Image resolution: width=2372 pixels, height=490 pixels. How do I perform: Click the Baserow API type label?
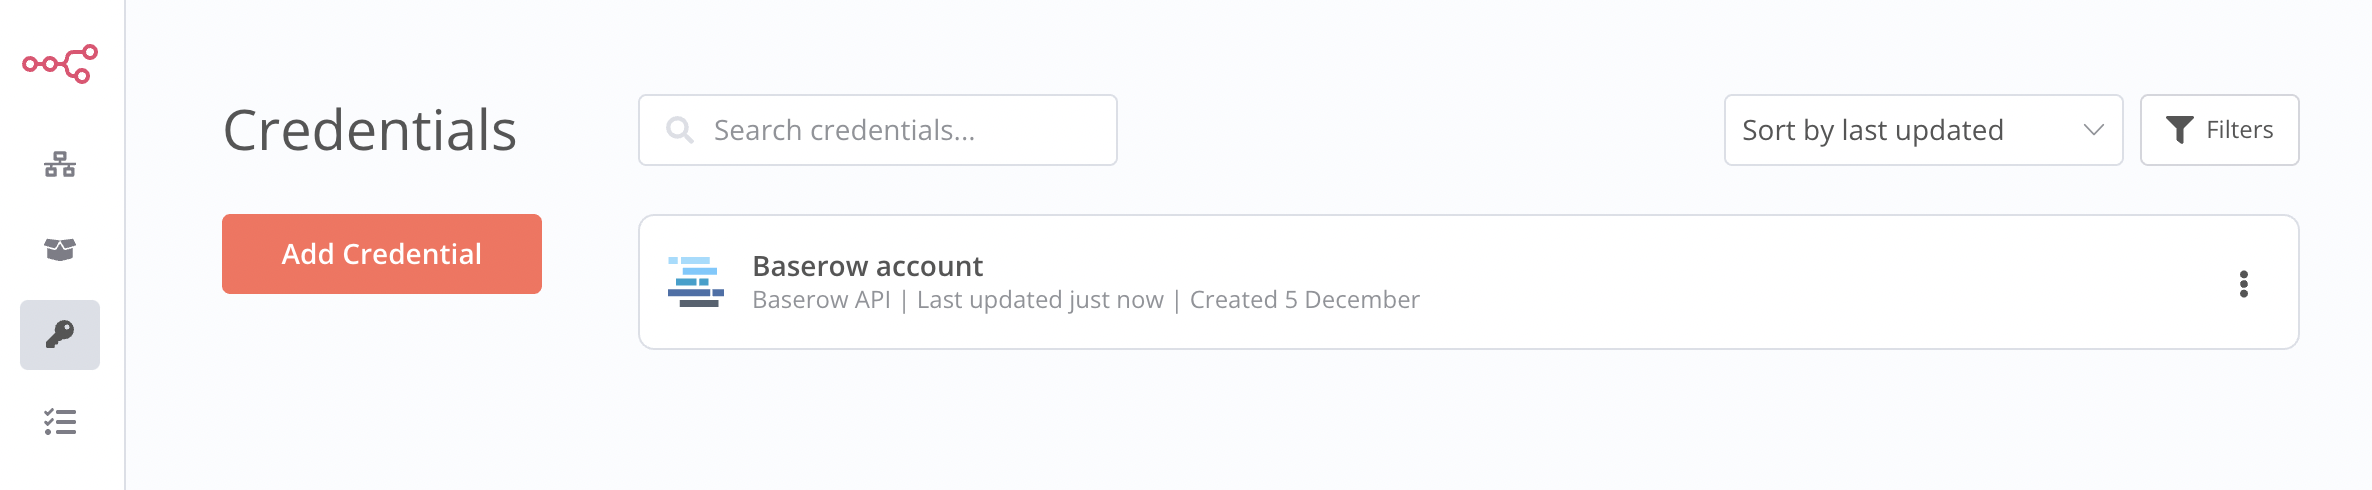tap(821, 300)
